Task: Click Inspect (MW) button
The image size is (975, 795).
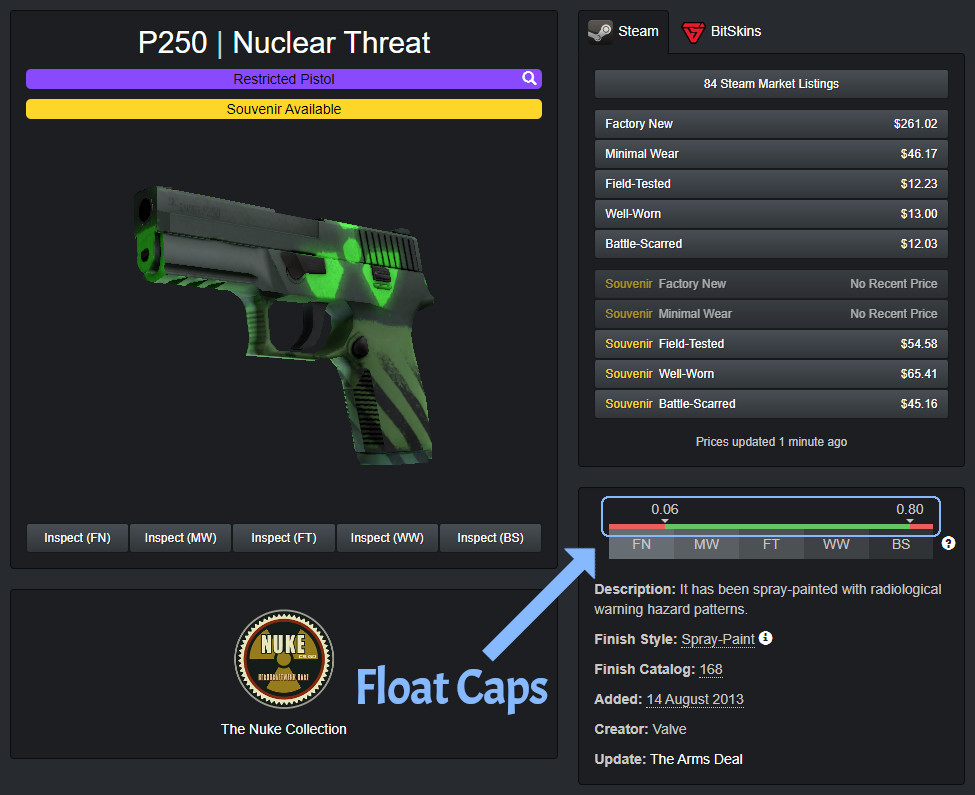Action: click(x=180, y=538)
